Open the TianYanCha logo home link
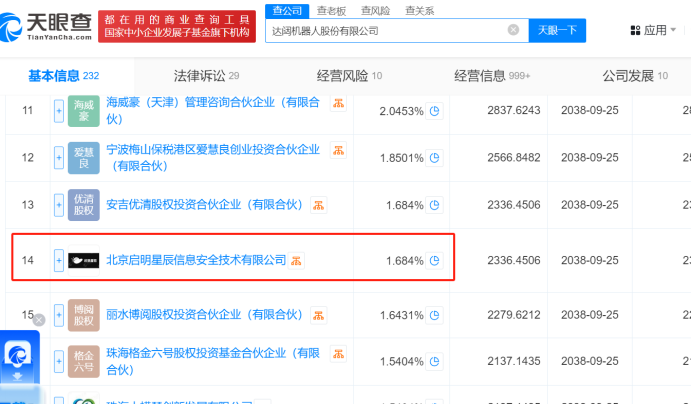Image resolution: width=692 pixels, height=404 pixels. [46, 27]
